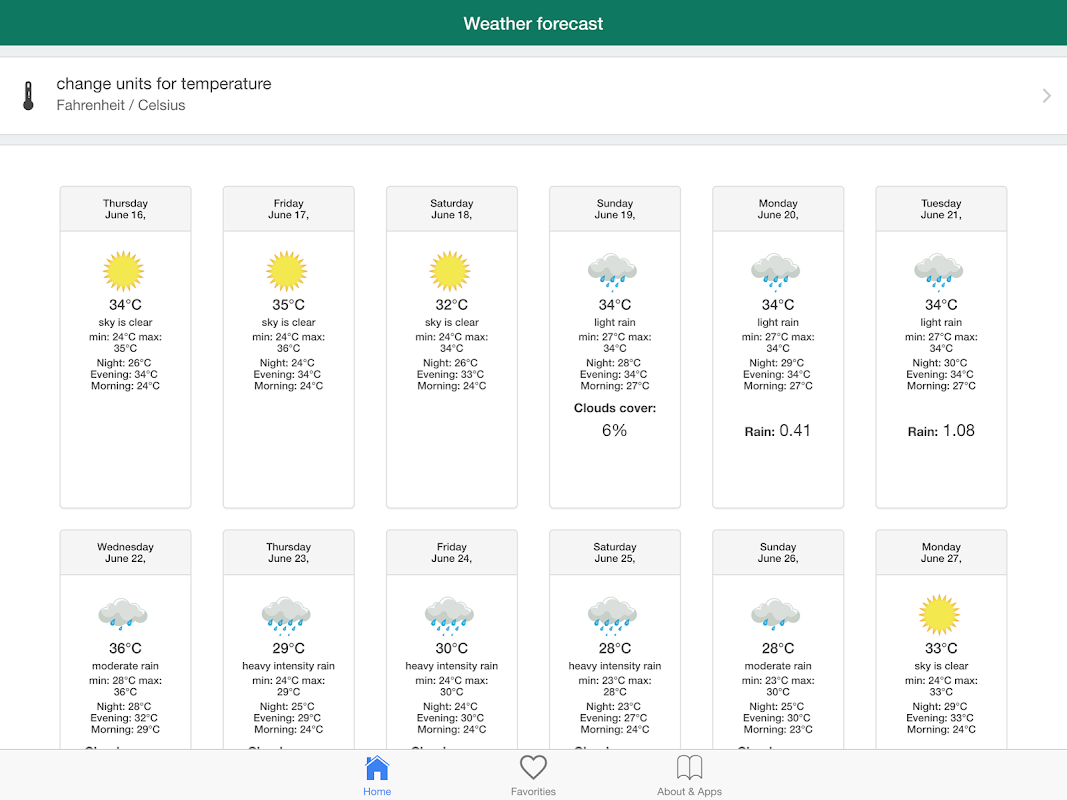Select the Tuesday June 21 card header
1067x800 pixels.
[x=941, y=209]
